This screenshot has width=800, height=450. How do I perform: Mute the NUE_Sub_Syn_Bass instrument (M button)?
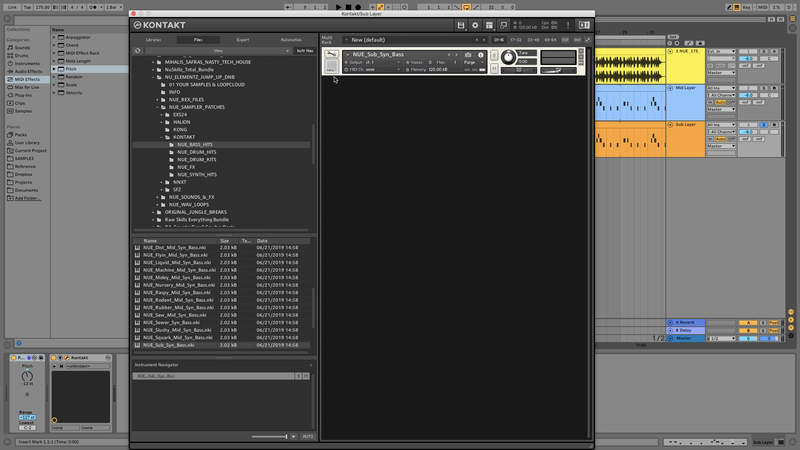[x=494, y=68]
